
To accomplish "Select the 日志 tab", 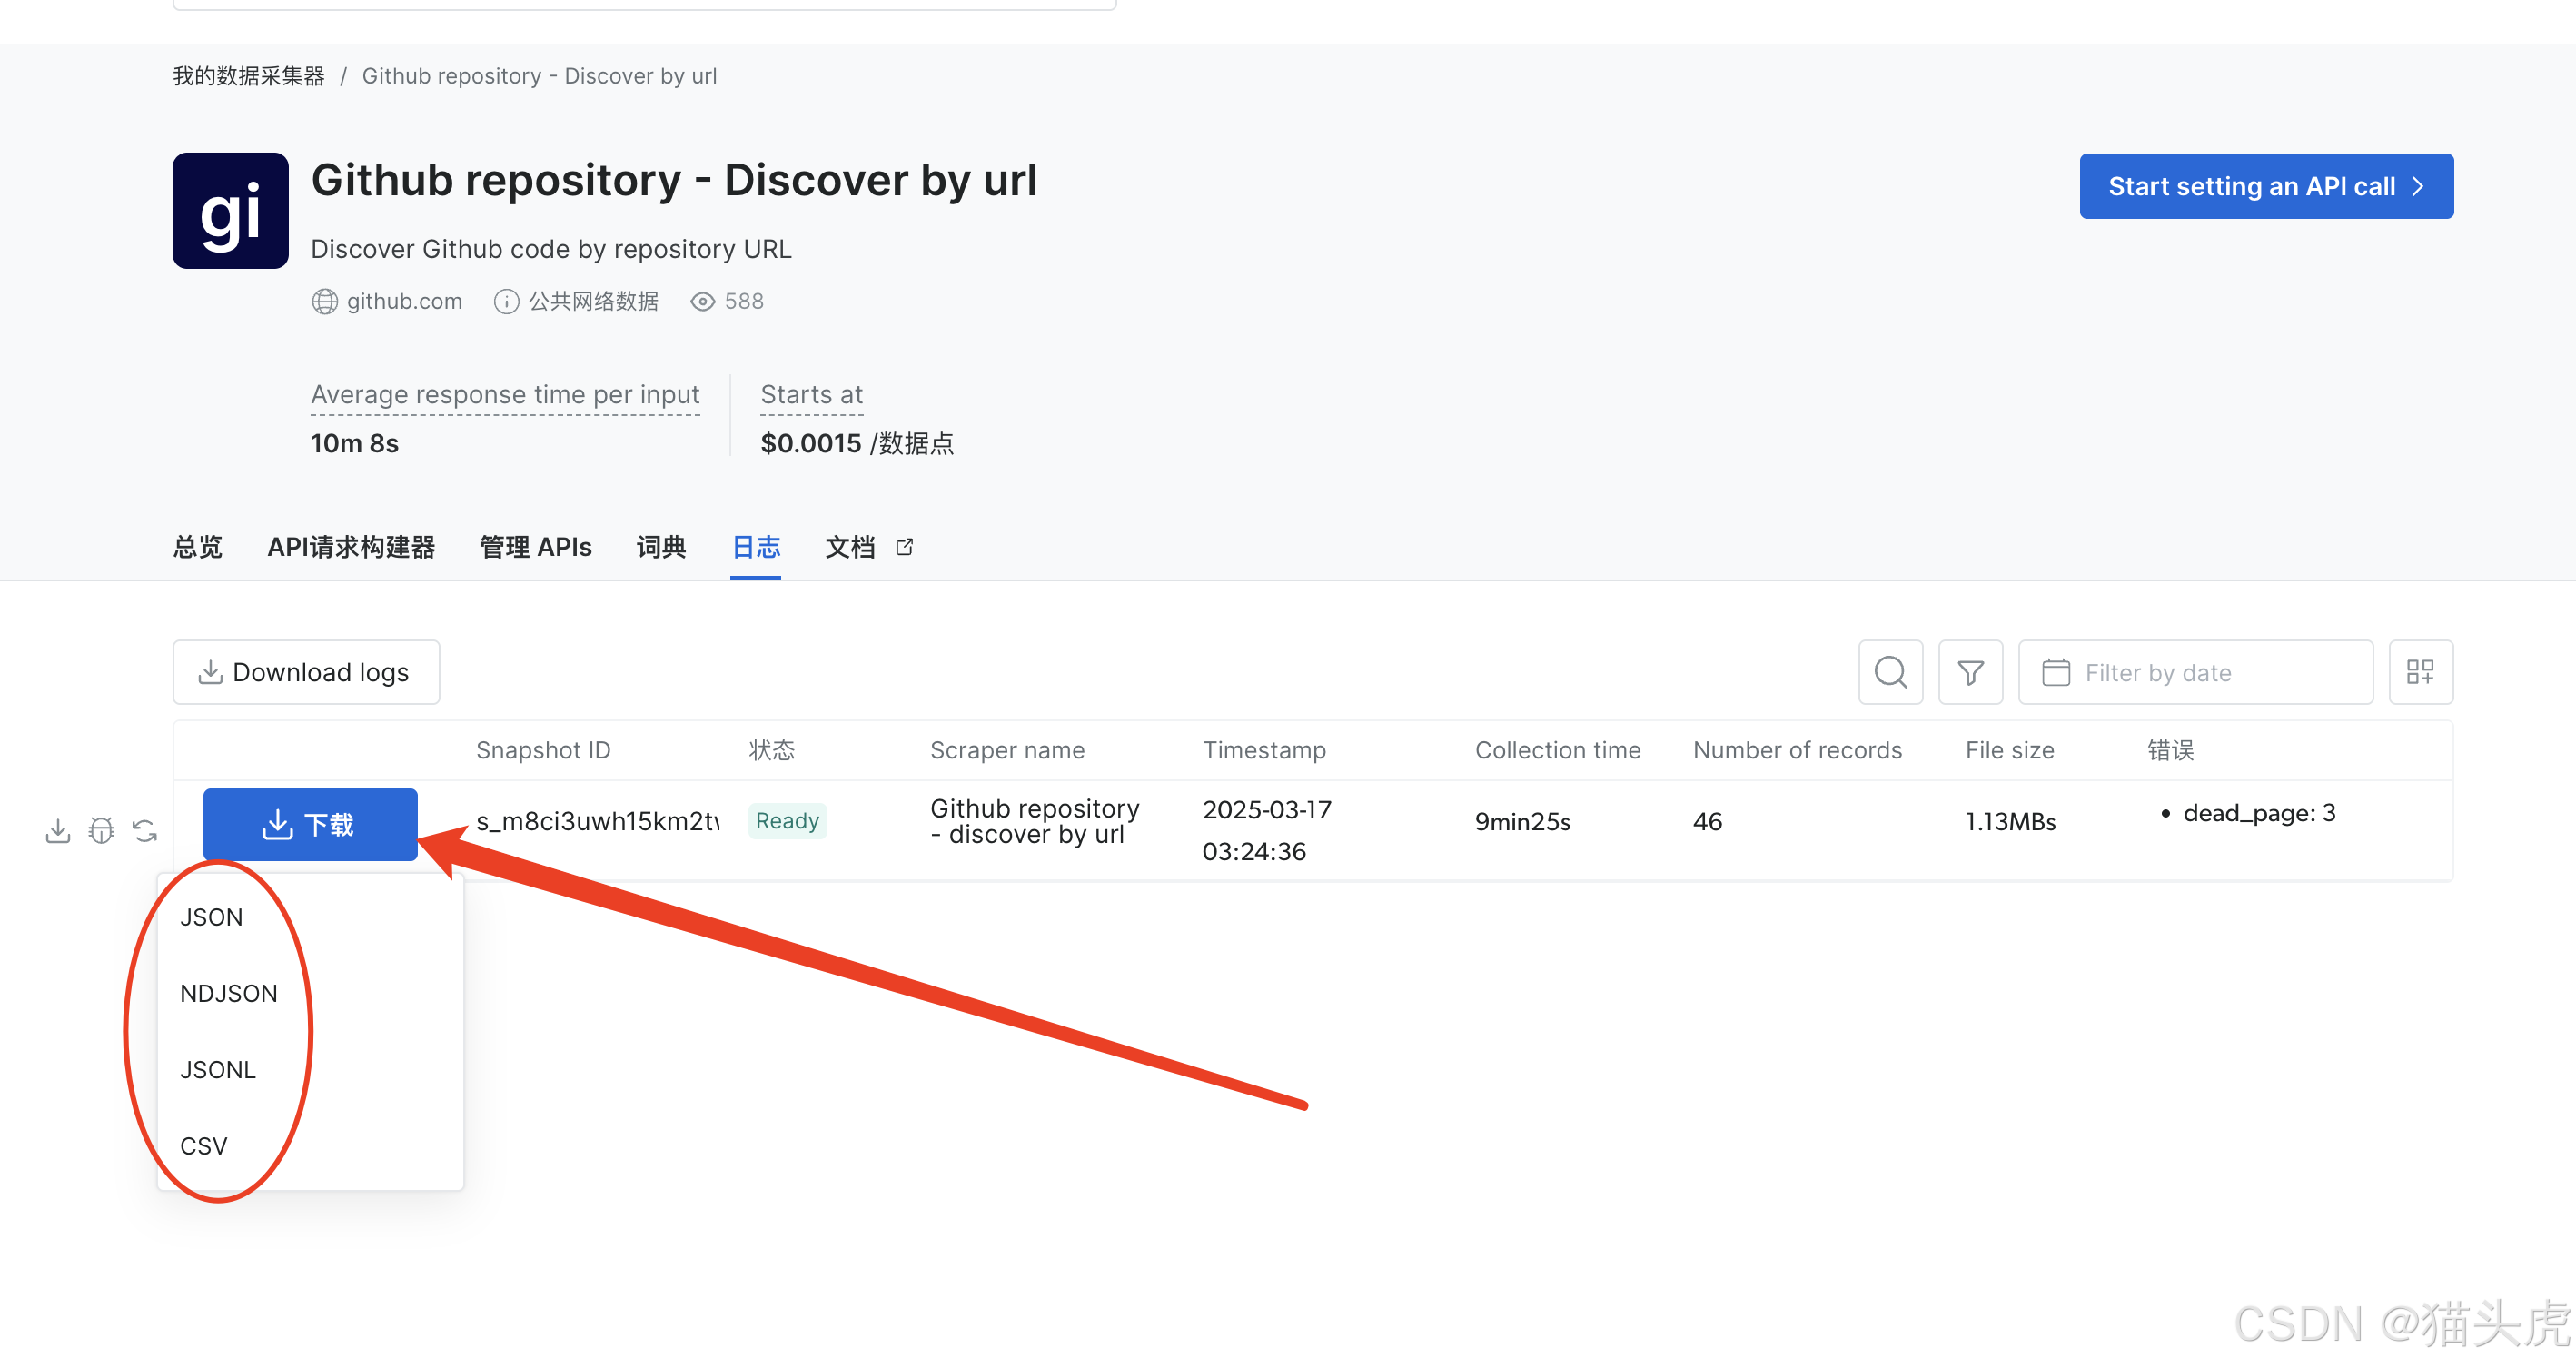I will coord(756,547).
